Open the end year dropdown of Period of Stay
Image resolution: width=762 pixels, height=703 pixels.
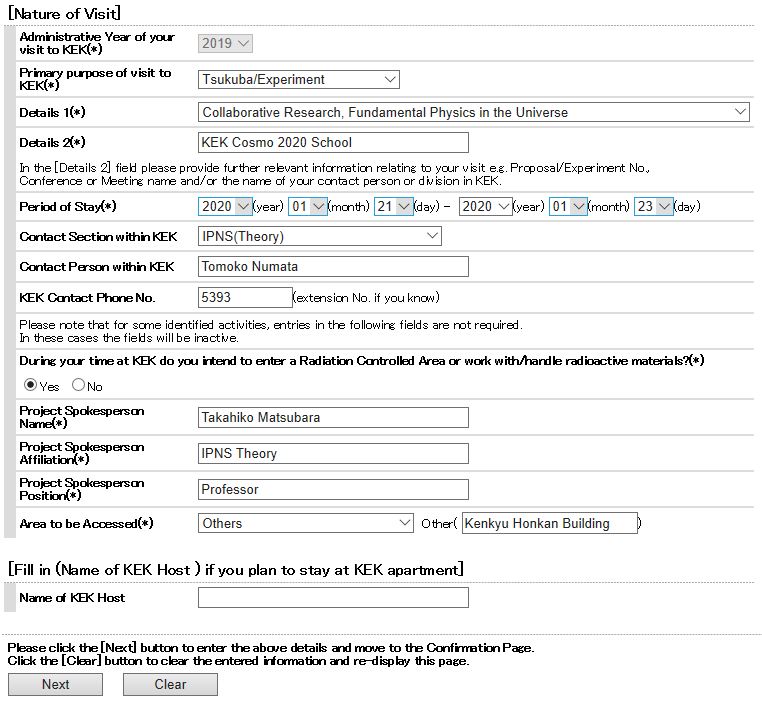485,207
